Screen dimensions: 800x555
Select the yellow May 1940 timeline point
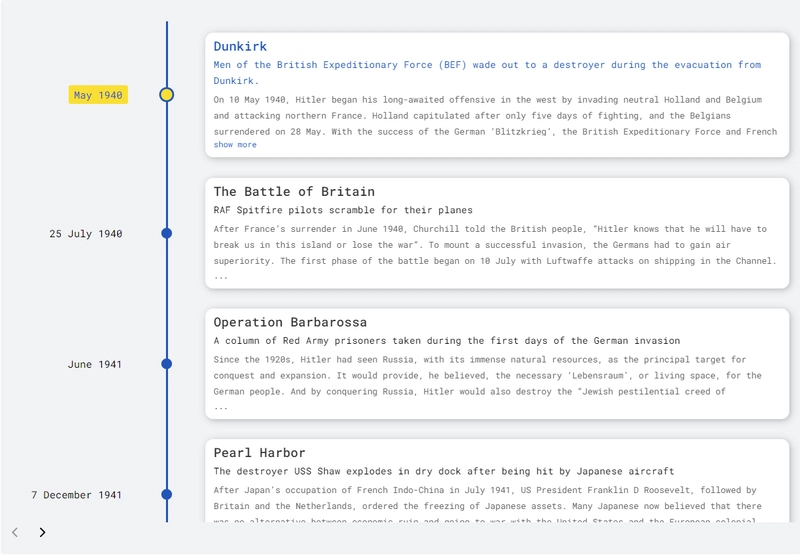167,95
